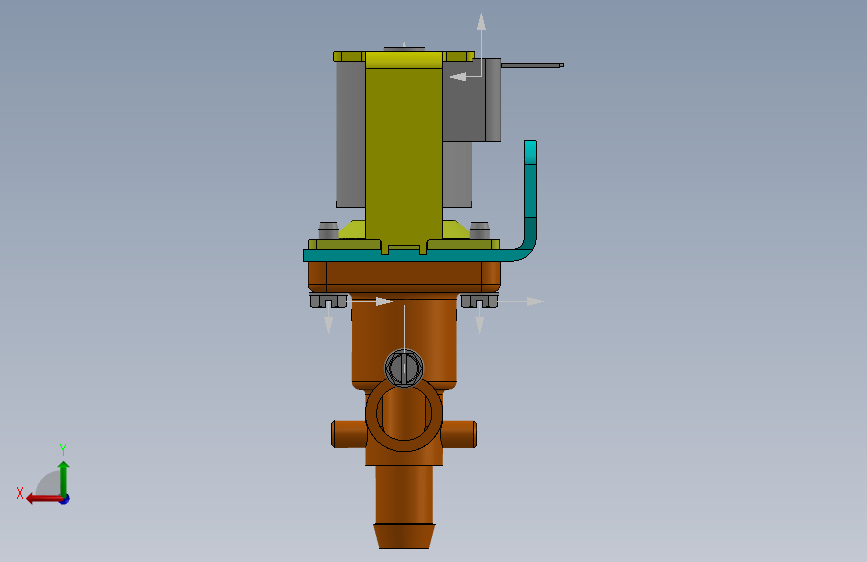Select the thin terminal pin on the connector
The height and width of the screenshot is (562, 867).
[x=532, y=65]
